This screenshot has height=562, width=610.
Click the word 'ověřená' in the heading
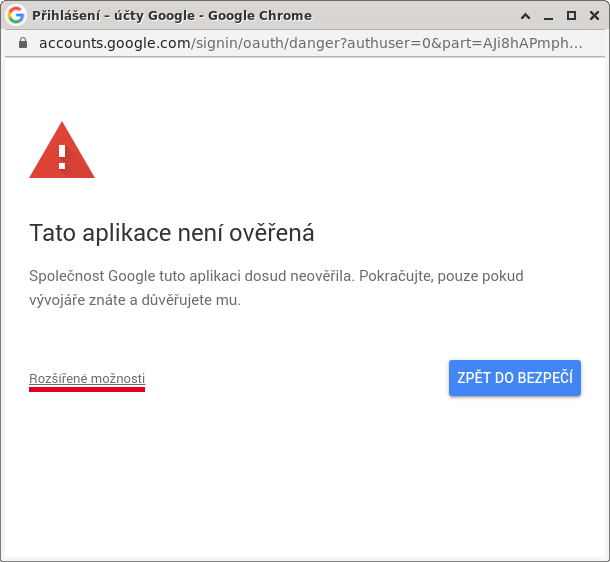(x=272, y=233)
